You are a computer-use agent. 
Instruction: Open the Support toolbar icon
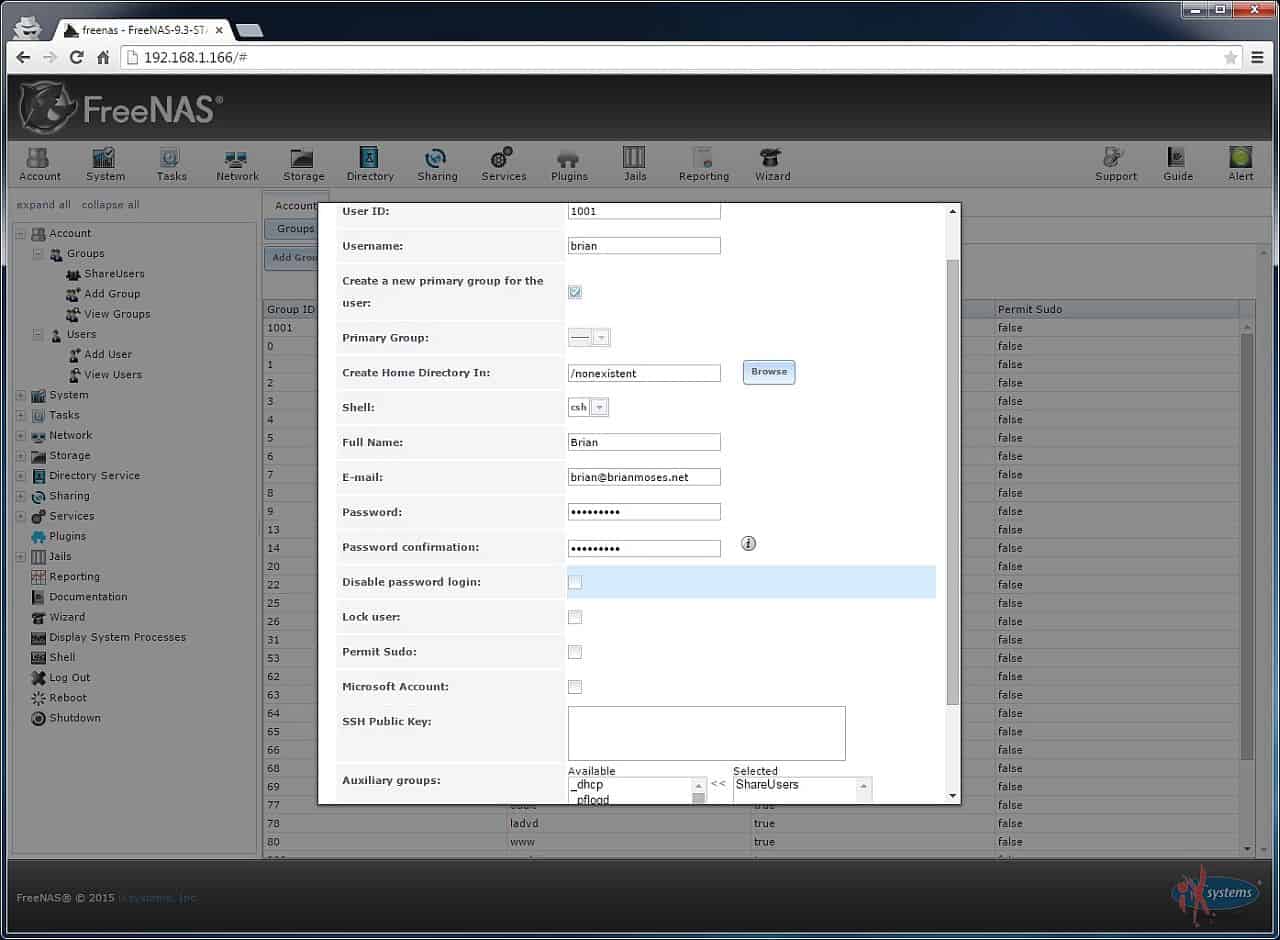coord(1115,164)
